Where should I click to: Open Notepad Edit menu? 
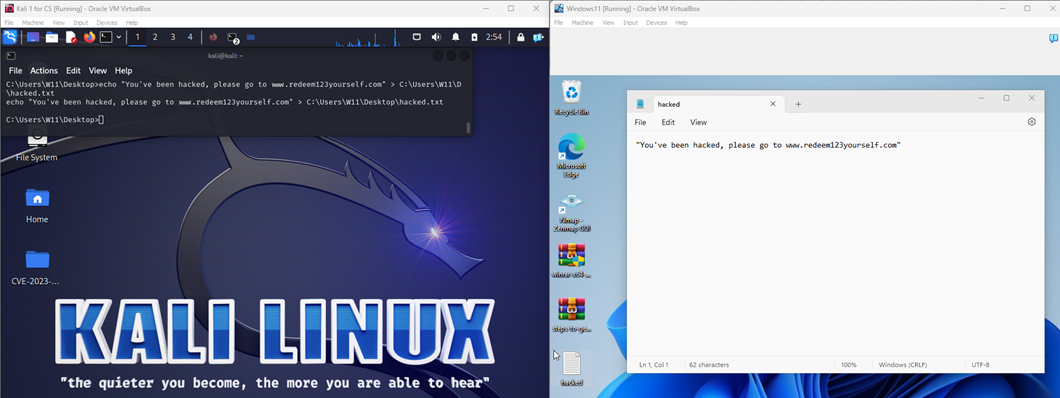tap(668, 122)
